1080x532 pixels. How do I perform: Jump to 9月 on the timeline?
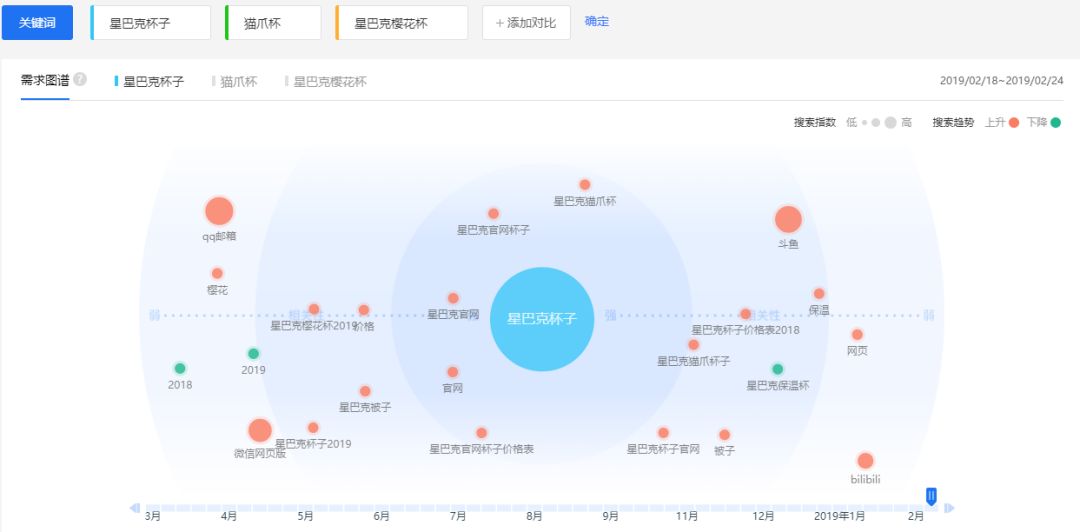pos(610,516)
